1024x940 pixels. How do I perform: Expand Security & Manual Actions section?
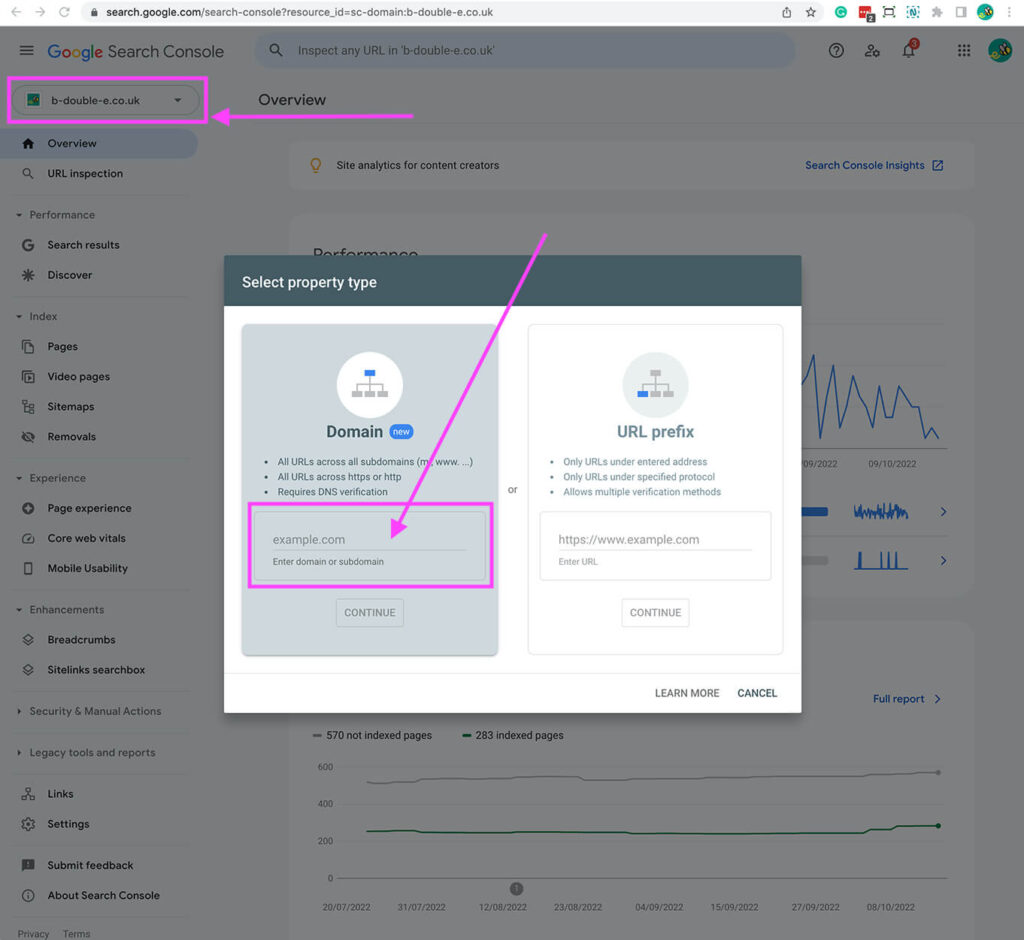(19, 712)
